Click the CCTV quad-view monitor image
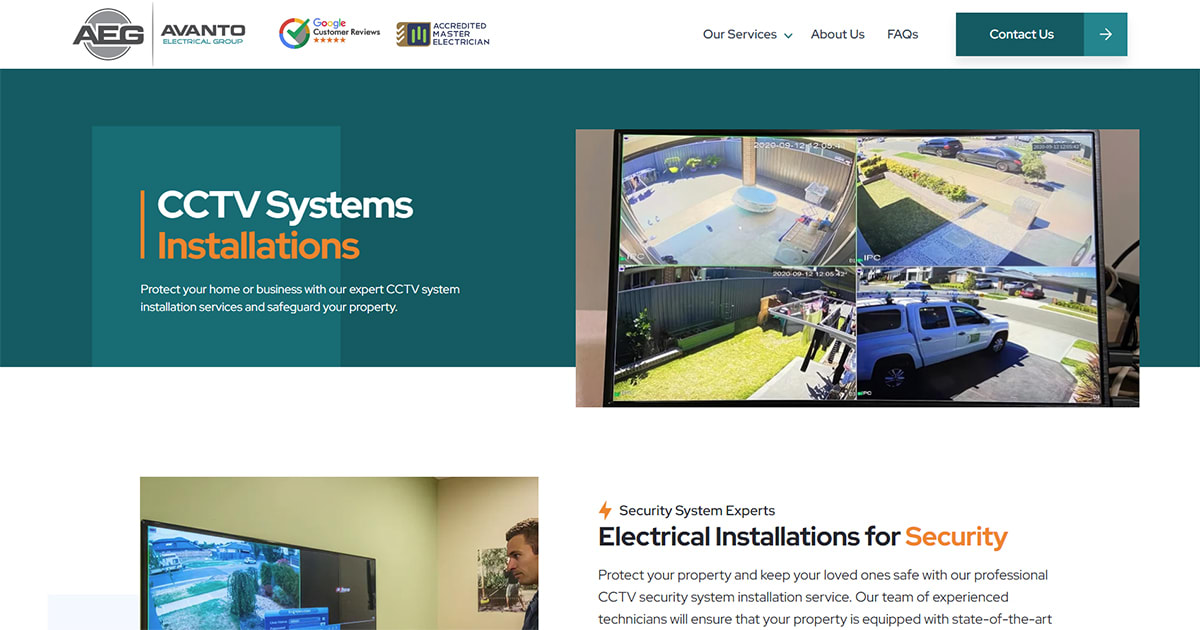Viewport: 1200px width, 630px height. pos(857,267)
